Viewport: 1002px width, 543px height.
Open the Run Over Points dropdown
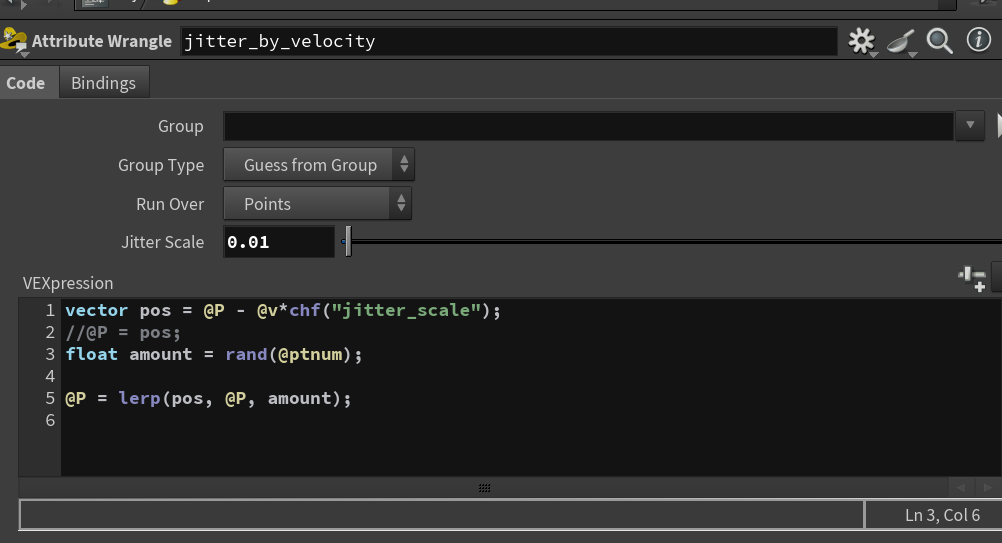point(318,204)
